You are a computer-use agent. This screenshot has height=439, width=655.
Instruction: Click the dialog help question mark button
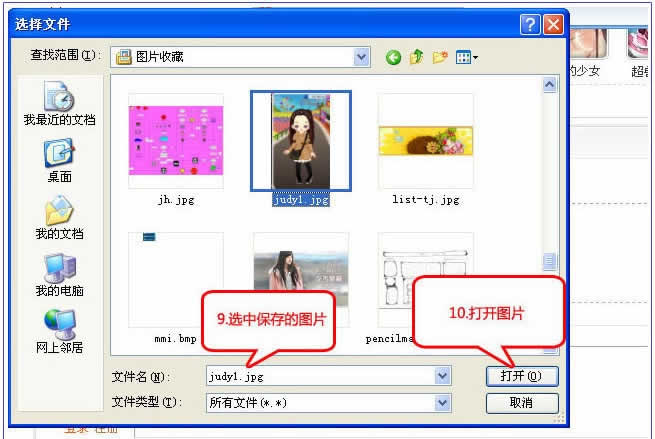pyautogui.click(x=530, y=25)
